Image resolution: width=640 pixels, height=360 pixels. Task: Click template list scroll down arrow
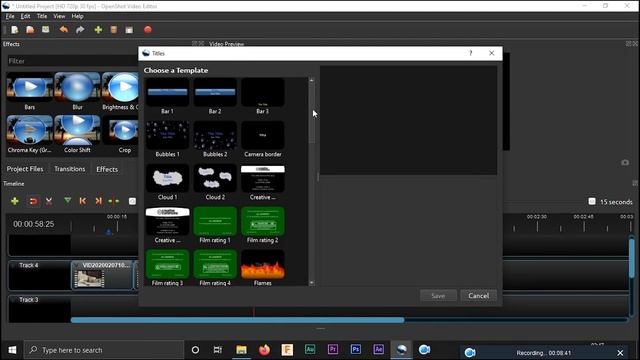(x=312, y=282)
